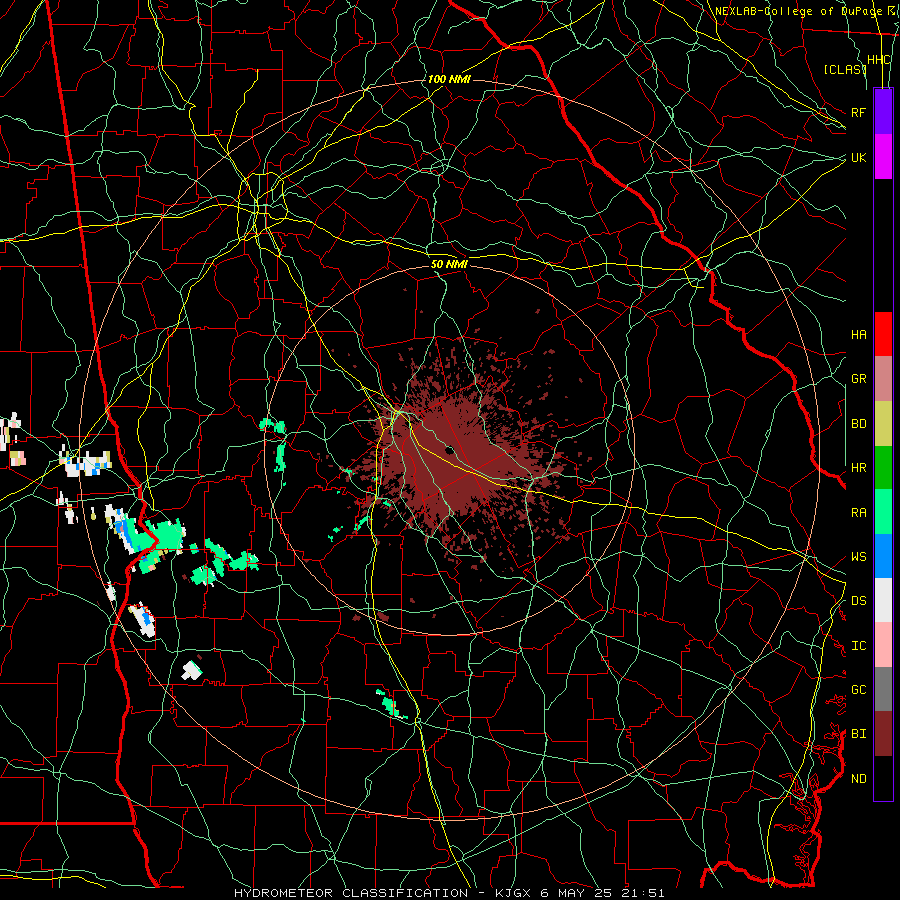Click the 'WS' legend label

858,556
